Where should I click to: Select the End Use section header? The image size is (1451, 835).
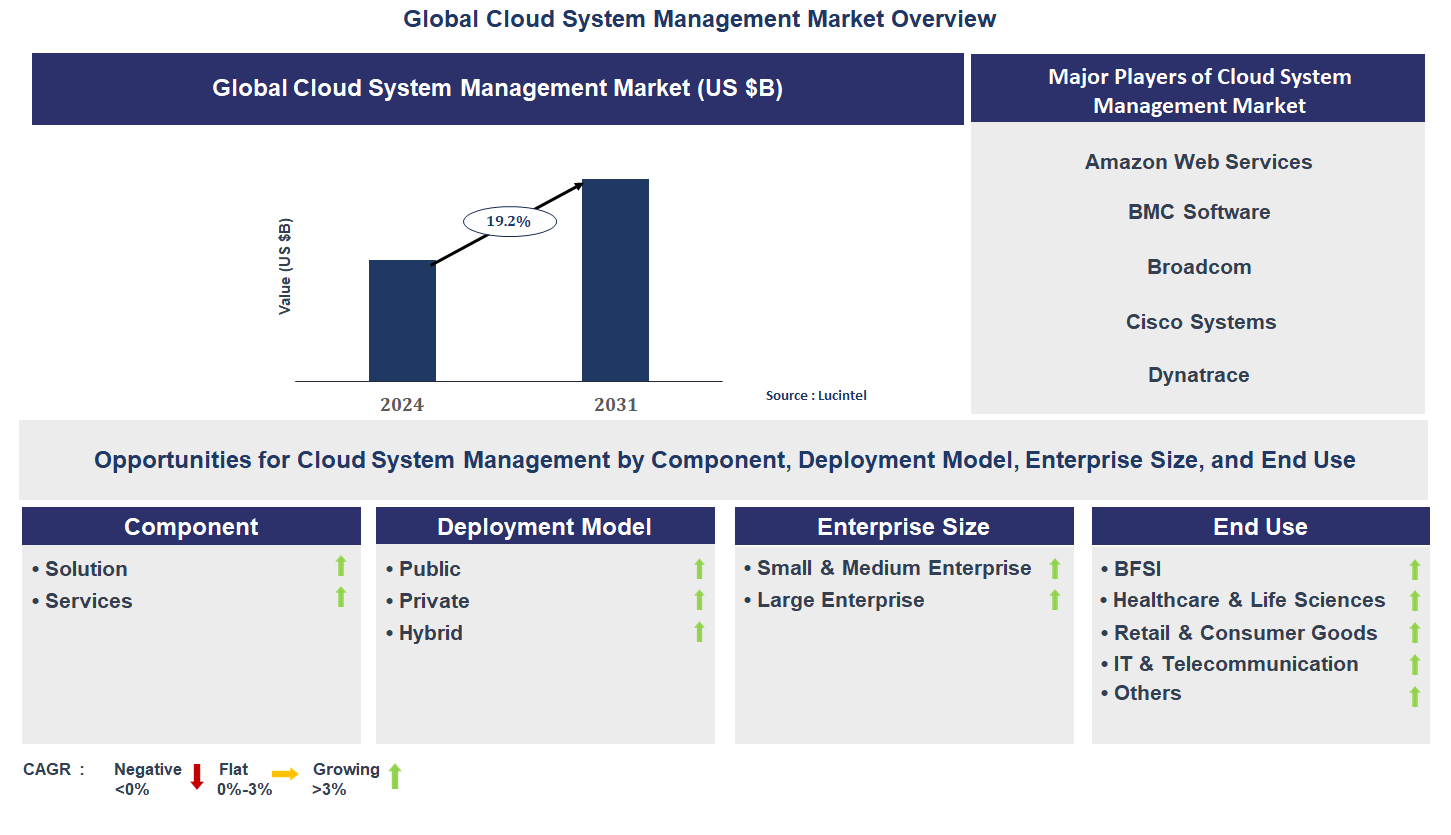coord(1260,527)
